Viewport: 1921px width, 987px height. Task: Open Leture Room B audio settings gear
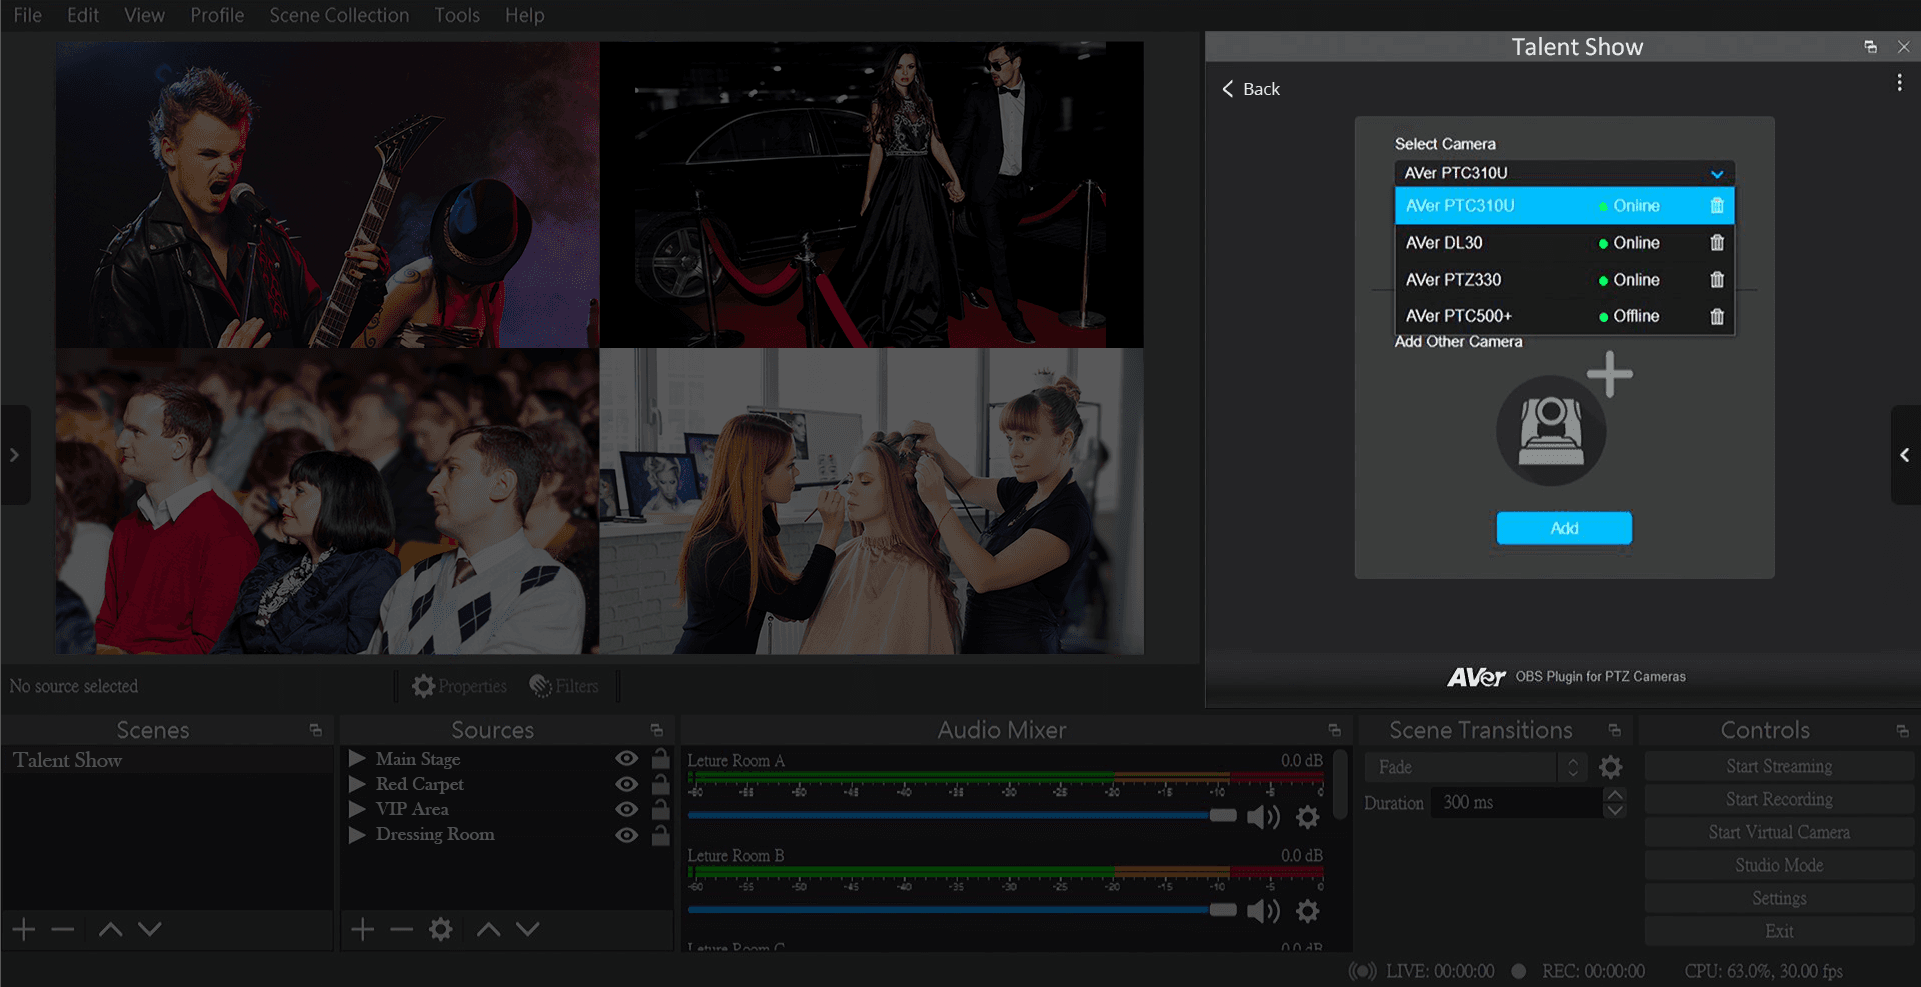[x=1307, y=911]
